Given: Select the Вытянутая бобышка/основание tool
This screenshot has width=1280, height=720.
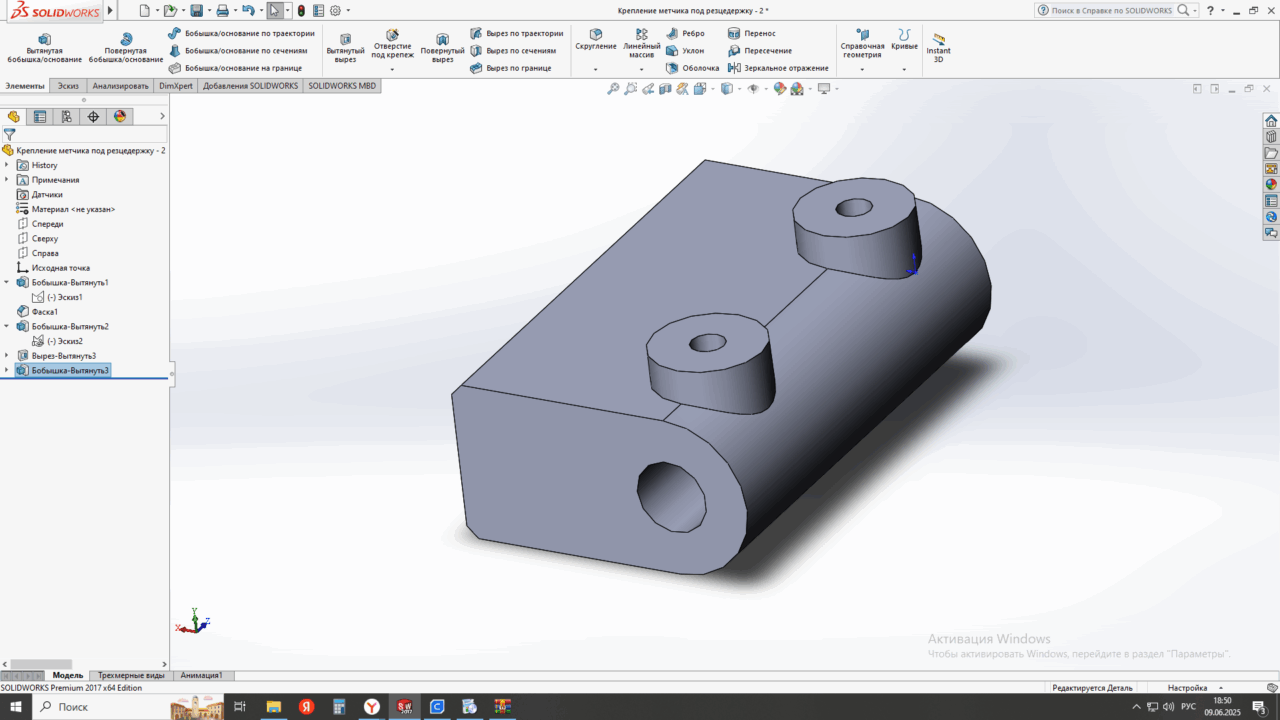Looking at the screenshot, I should click(44, 47).
